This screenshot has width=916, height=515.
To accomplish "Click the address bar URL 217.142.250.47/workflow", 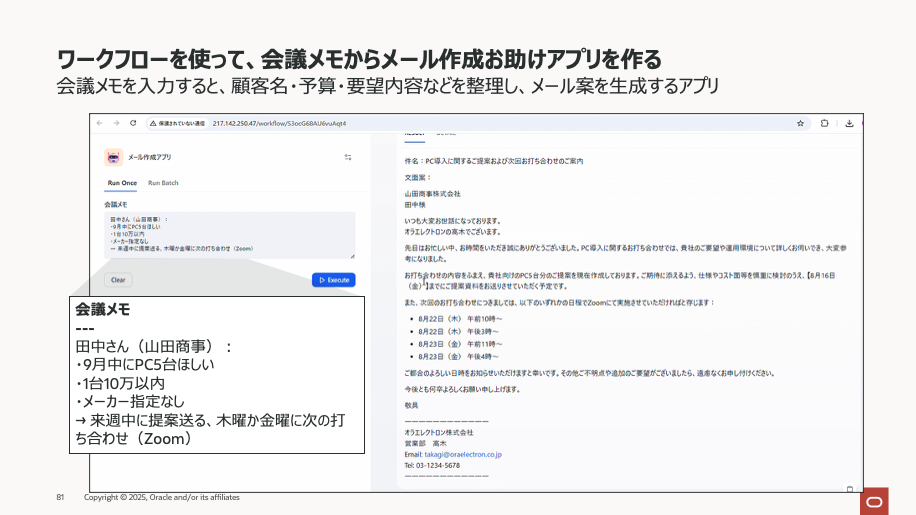I will pos(279,123).
